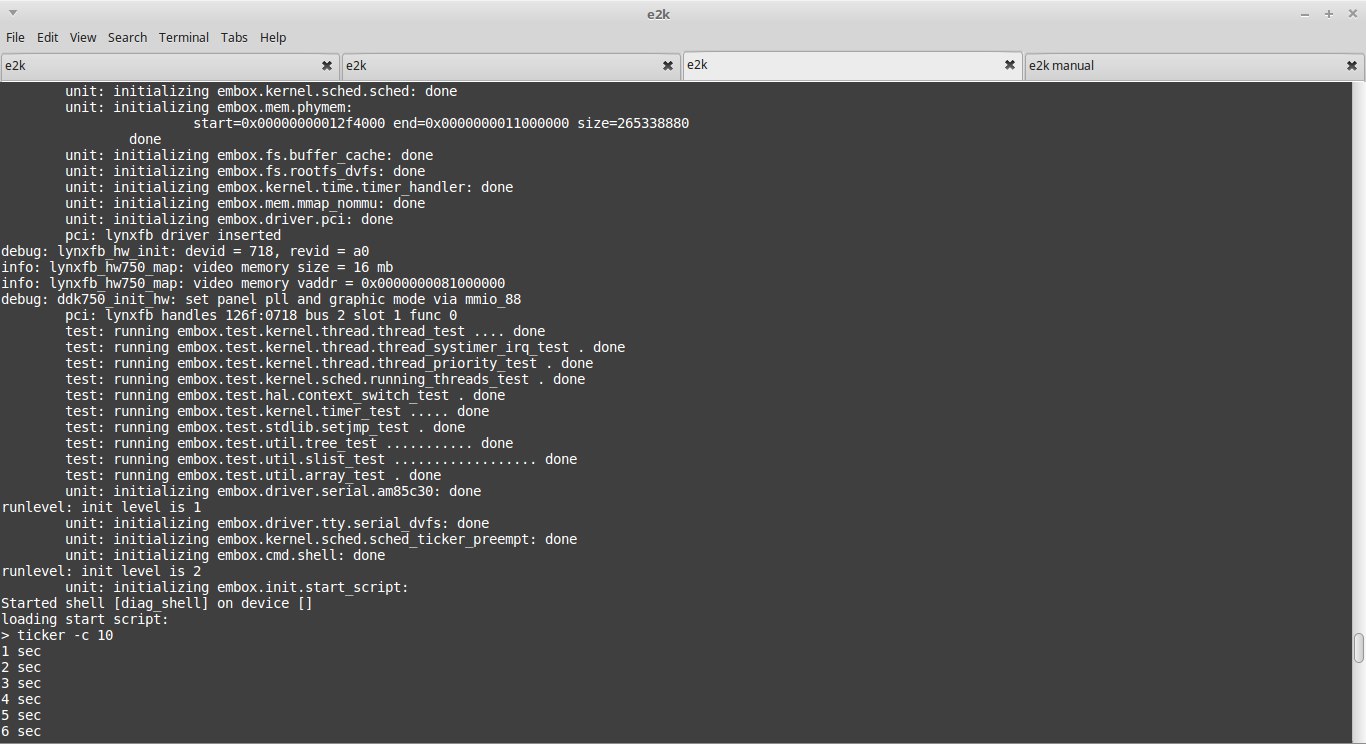
Task: Click the array_test result line
Action: (253, 475)
